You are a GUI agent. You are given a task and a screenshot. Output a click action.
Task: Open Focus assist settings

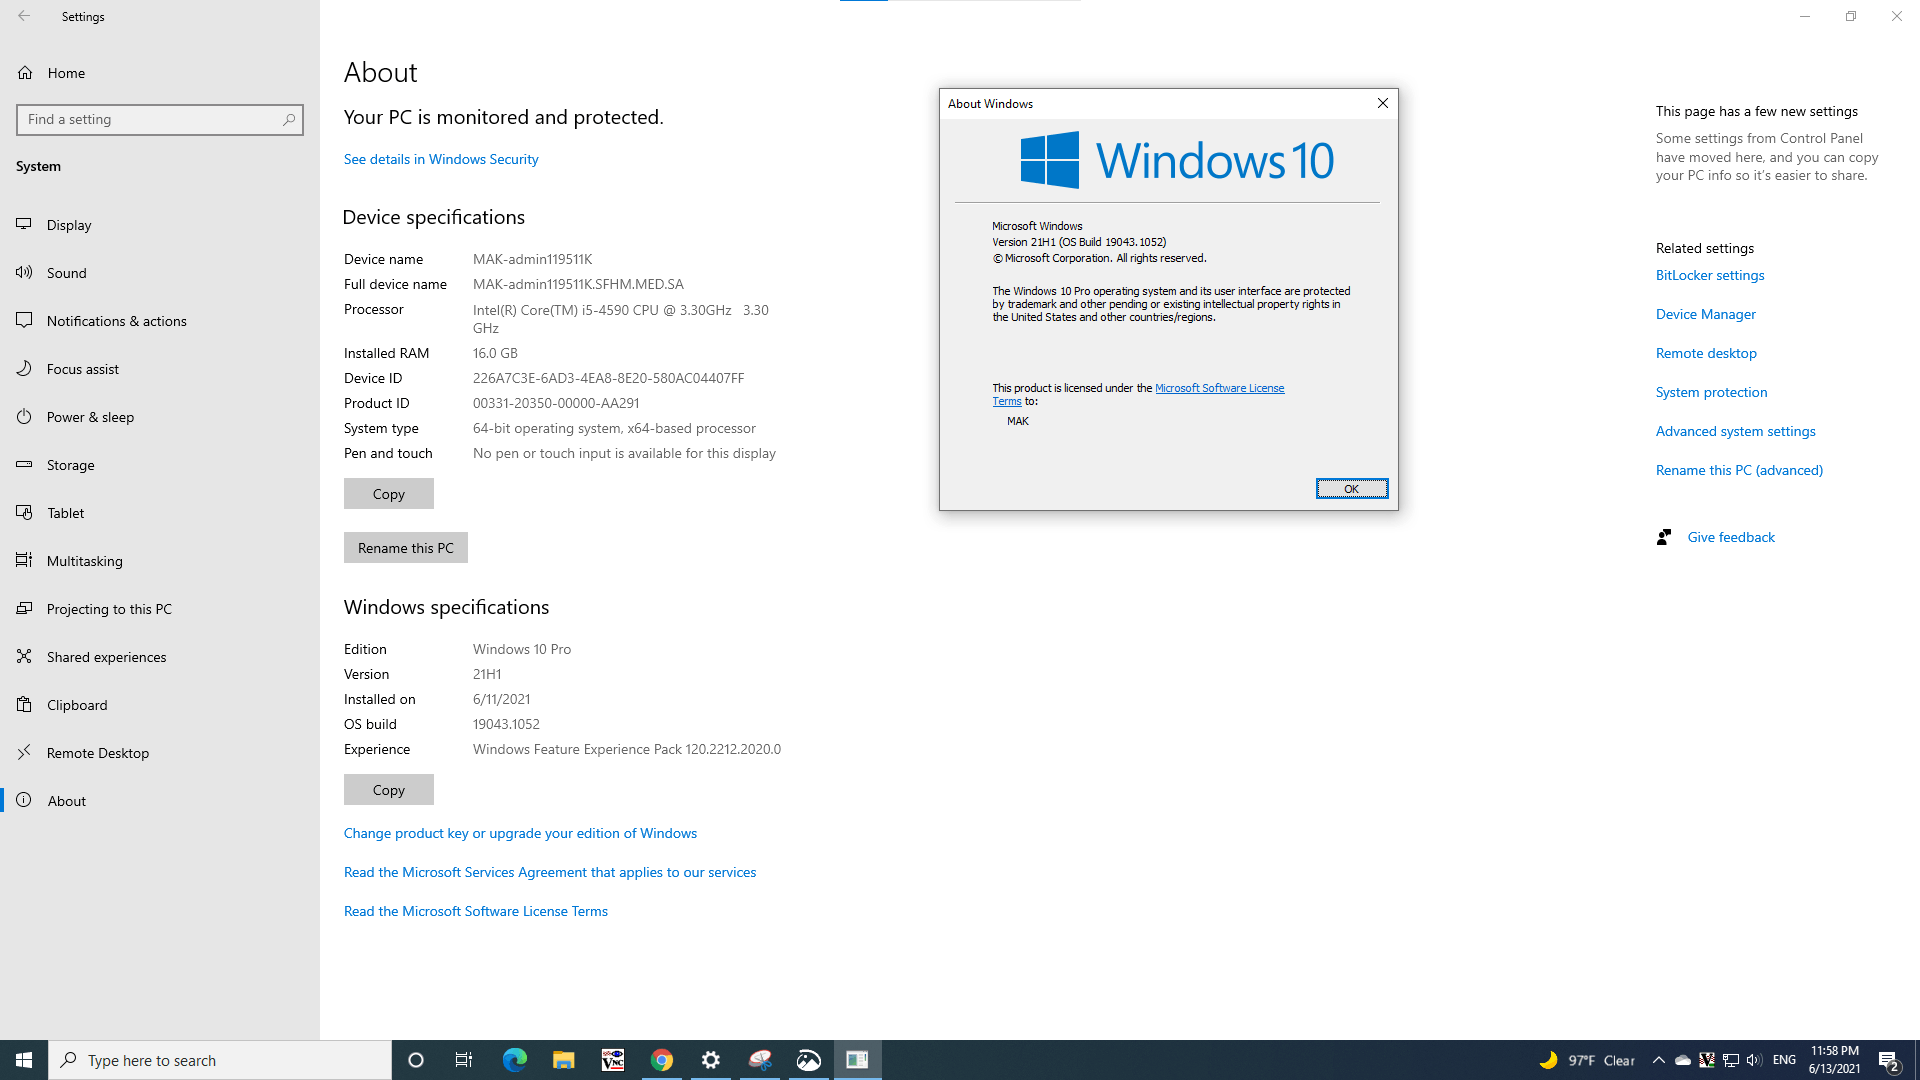click(160, 369)
